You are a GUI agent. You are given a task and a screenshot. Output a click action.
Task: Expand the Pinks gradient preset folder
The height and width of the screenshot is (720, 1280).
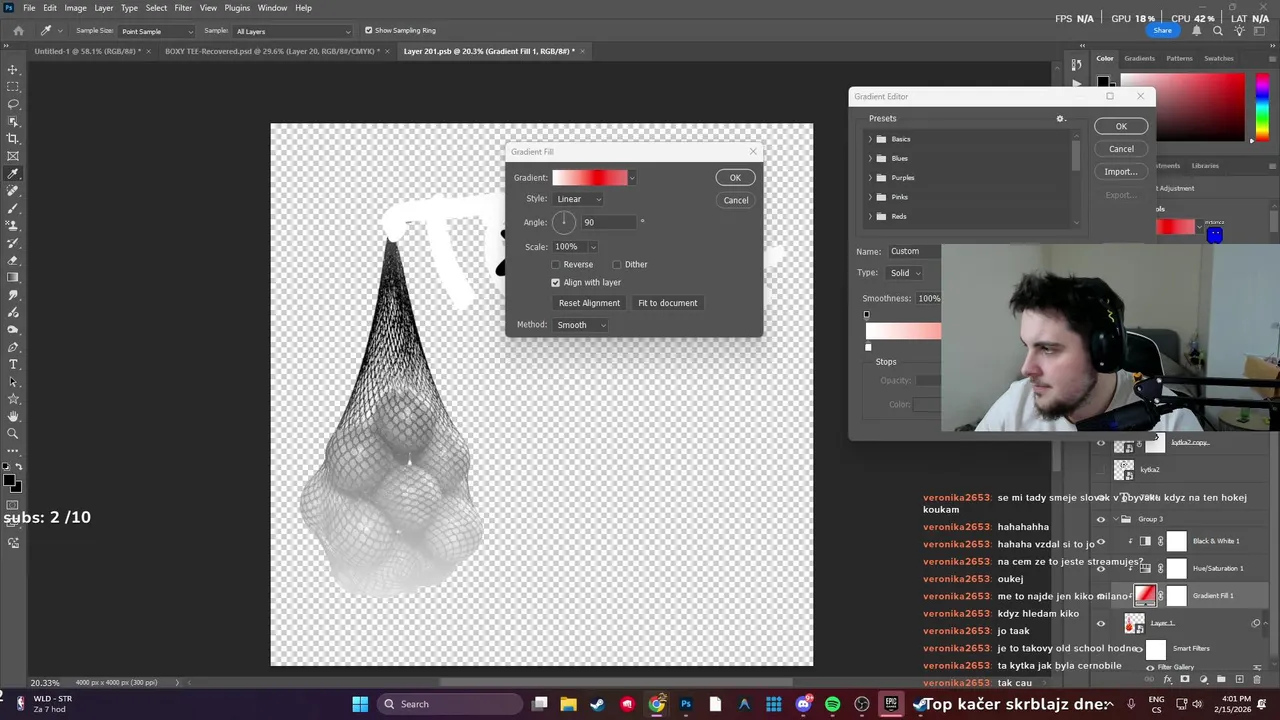click(870, 197)
